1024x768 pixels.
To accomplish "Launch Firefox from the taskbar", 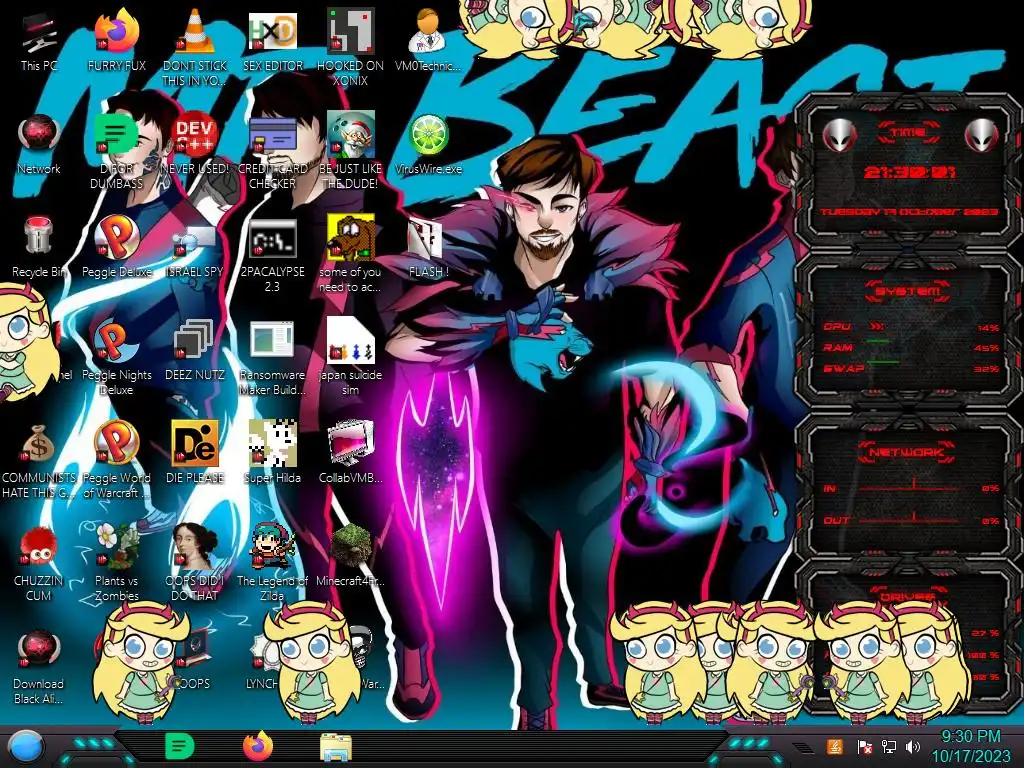I will click(x=258, y=746).
